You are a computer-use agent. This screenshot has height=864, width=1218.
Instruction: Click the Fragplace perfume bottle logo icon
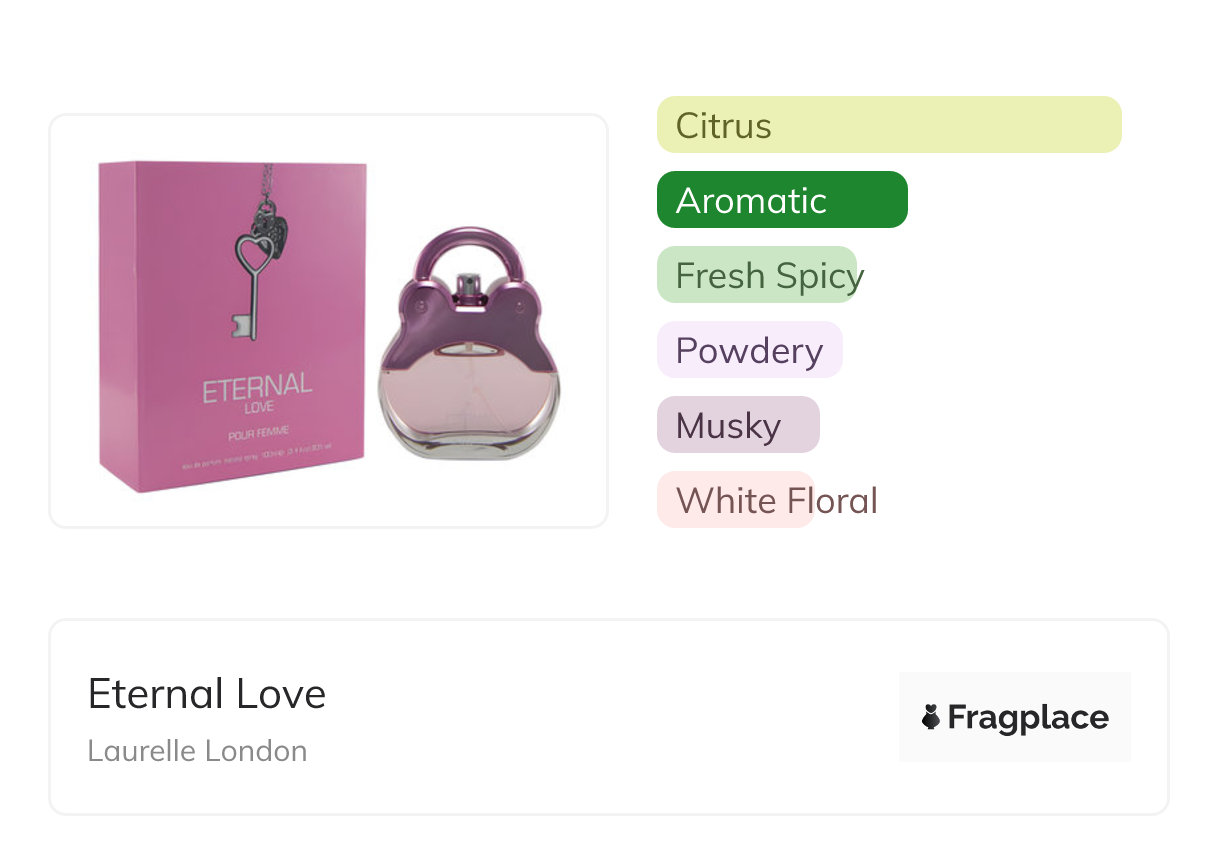(x=931, y=717)
